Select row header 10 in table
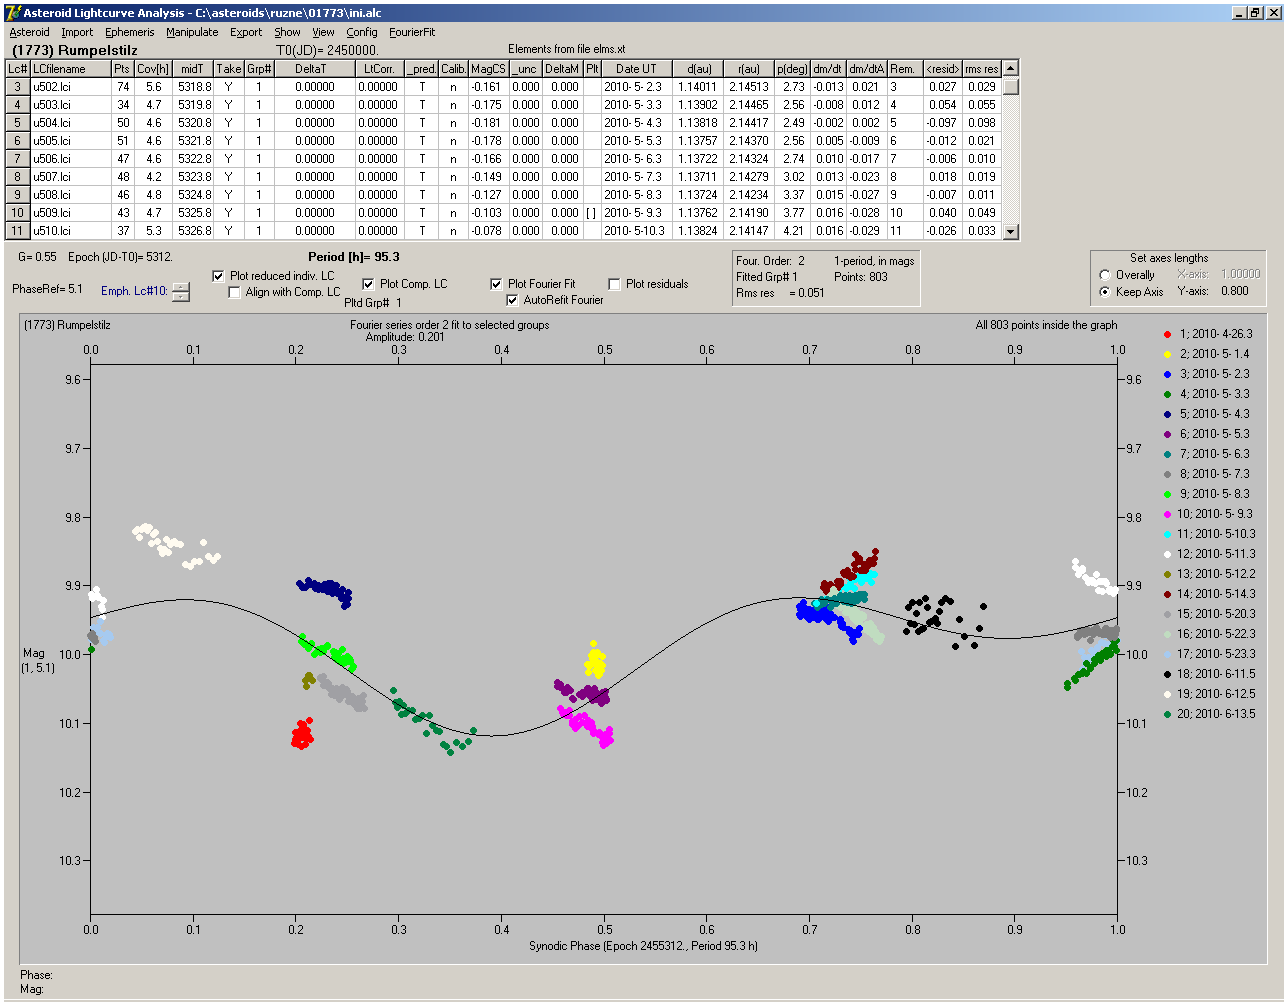 pyautogui.click(x=18, y=213)
